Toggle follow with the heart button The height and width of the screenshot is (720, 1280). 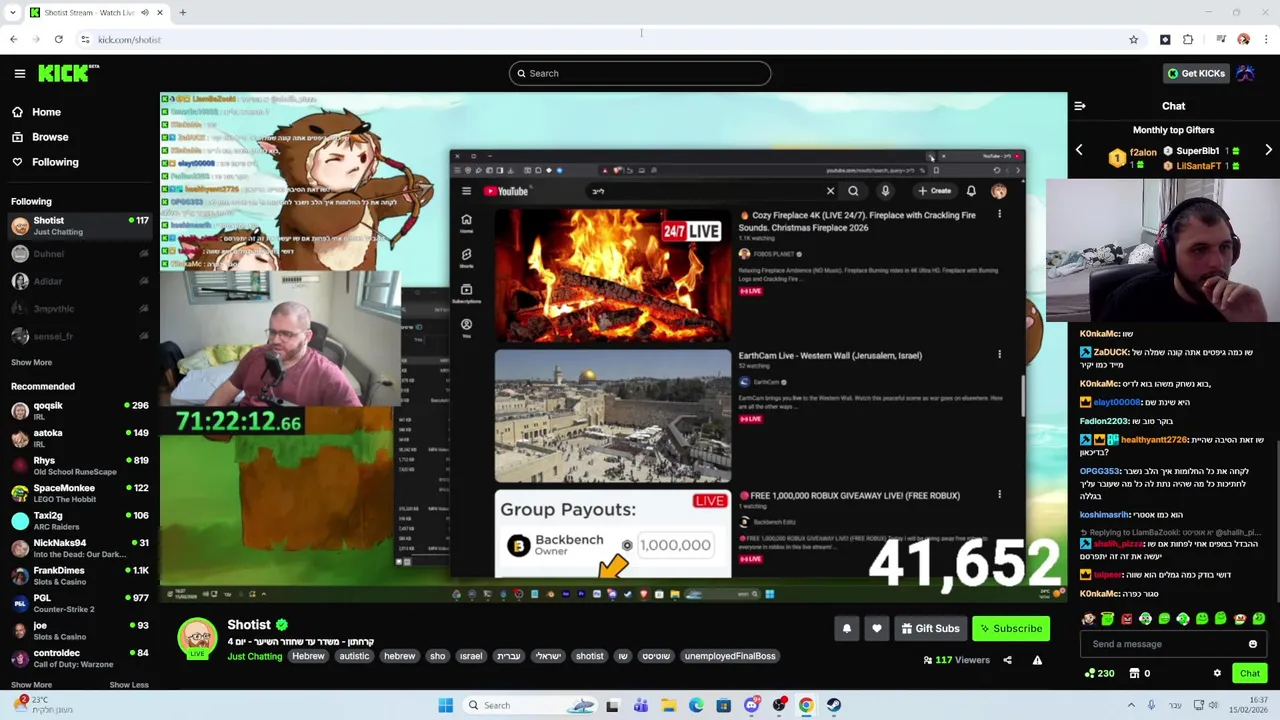tap(877, 628)
